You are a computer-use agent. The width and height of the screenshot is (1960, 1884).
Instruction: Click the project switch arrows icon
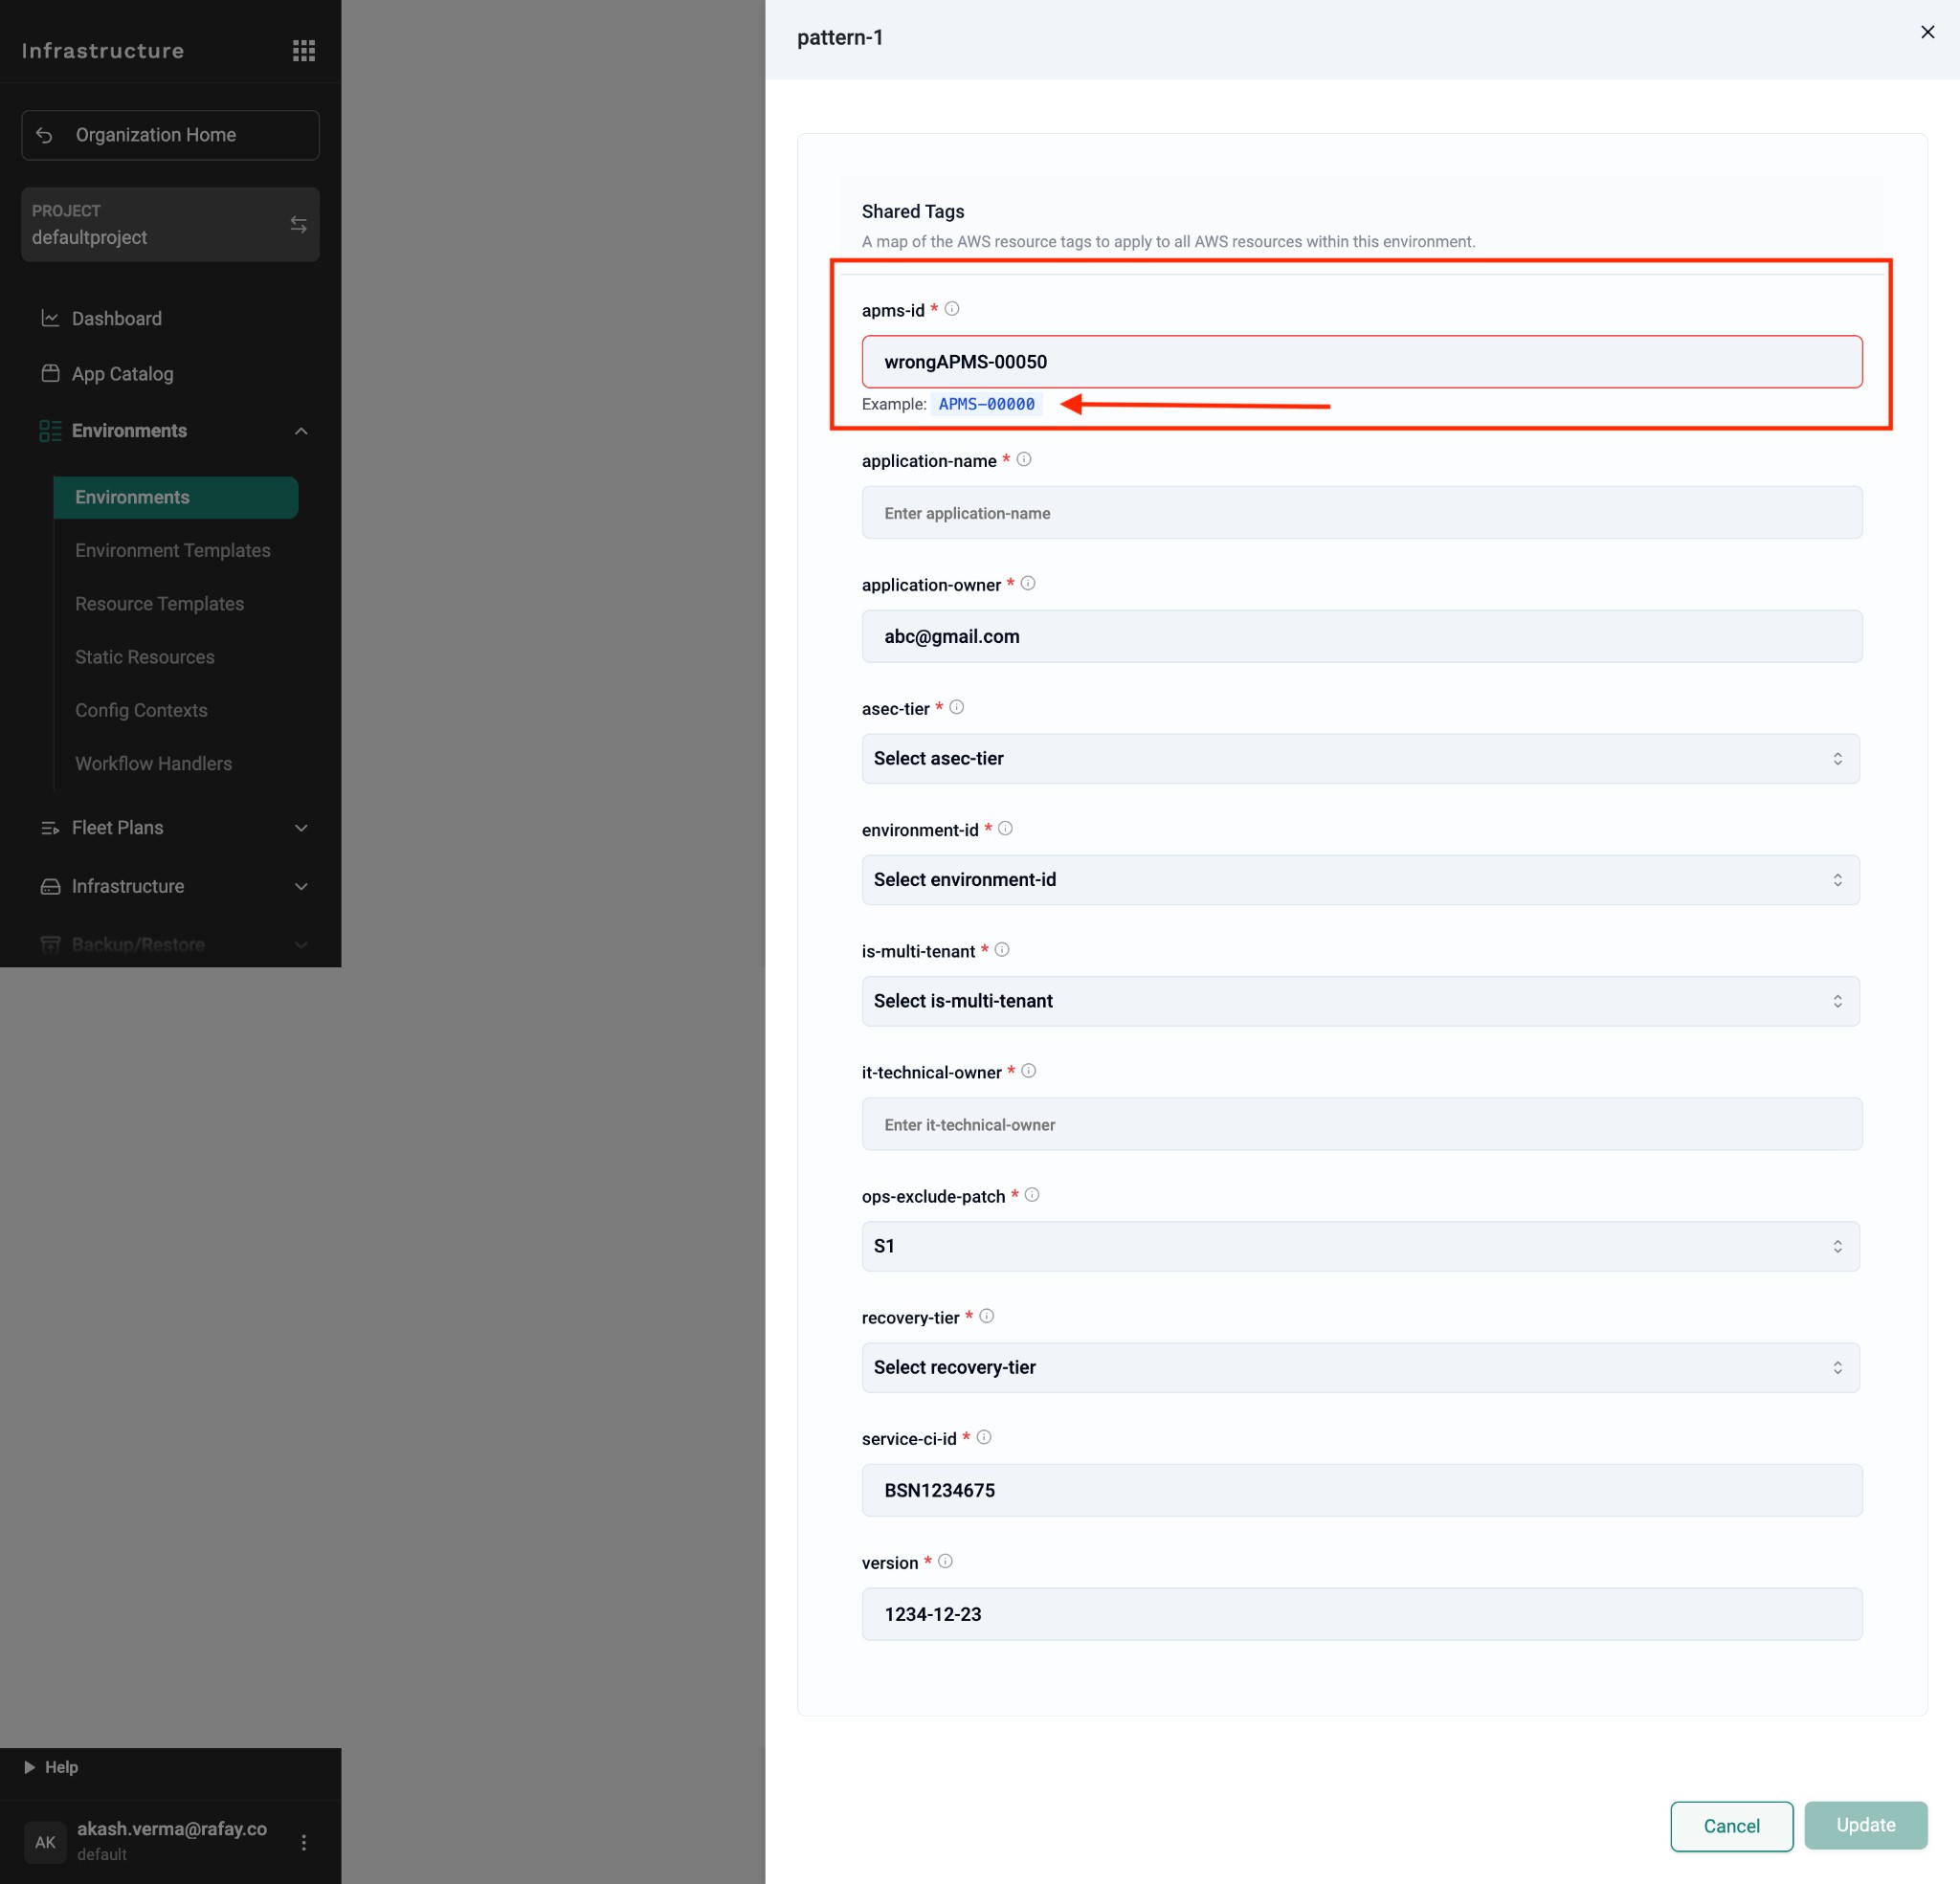298,224
